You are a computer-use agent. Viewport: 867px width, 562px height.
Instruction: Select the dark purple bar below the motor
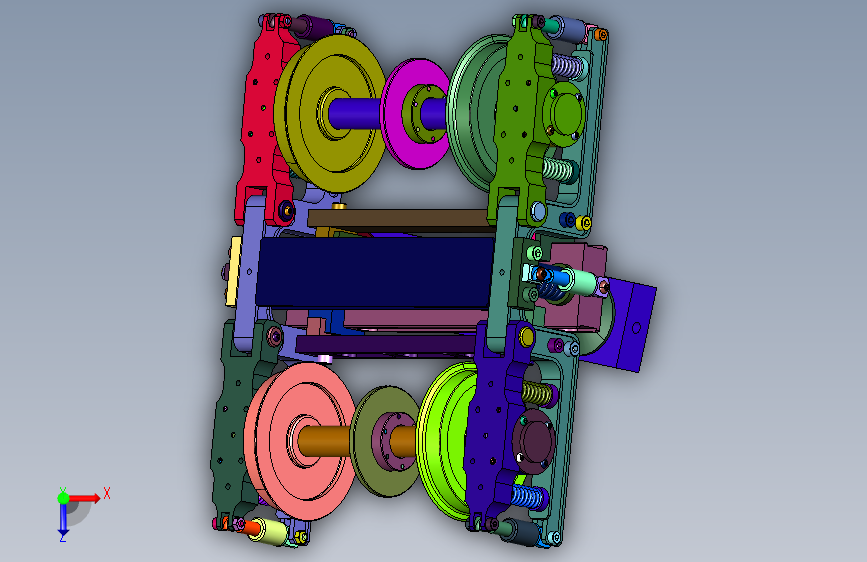(x=387, y=346)
